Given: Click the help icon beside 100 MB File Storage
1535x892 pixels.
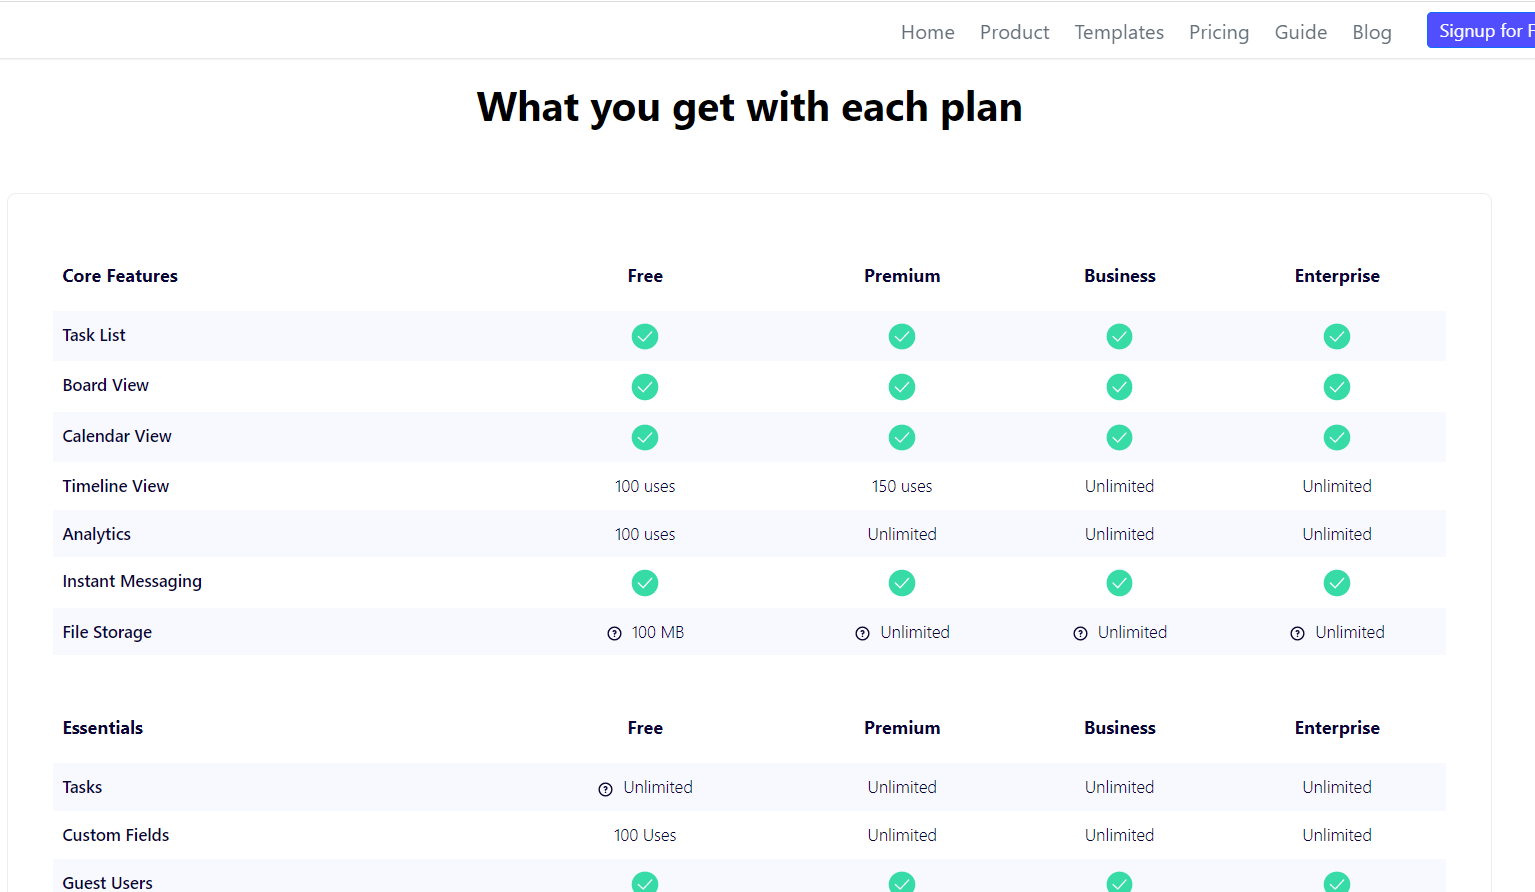Looking at the screenshot, I should click(x=614, y=633).
